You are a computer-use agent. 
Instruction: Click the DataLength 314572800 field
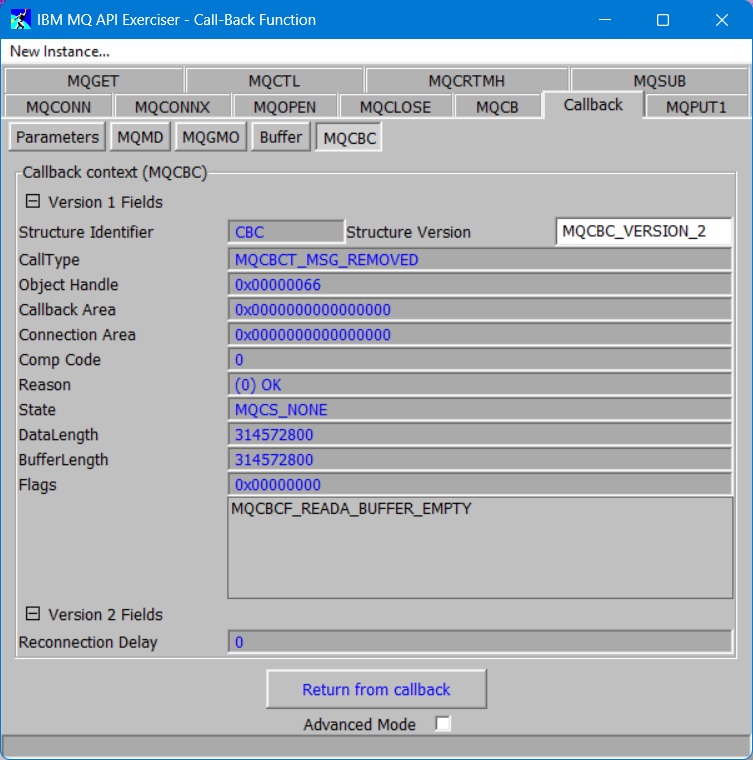479,435
